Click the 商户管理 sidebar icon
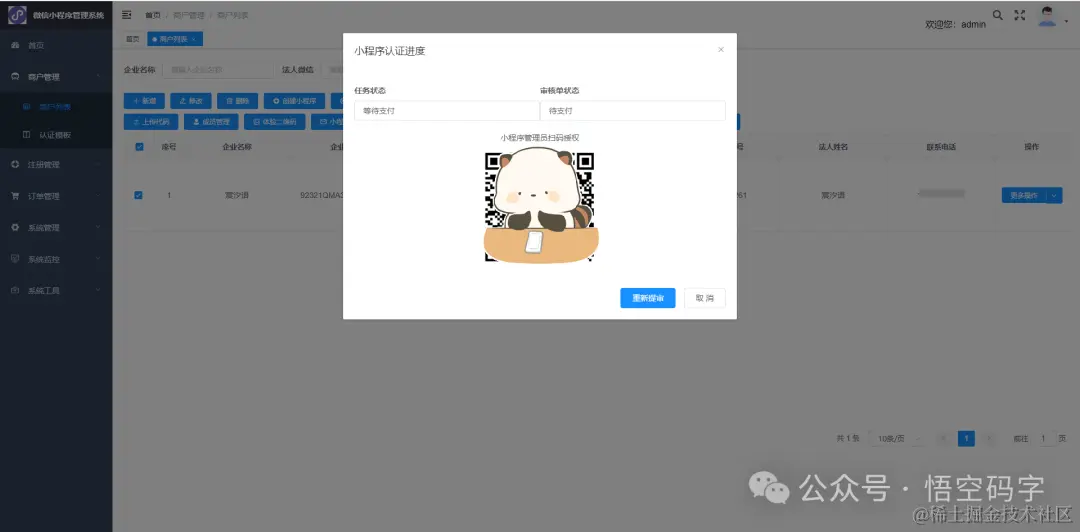 click(15, 76)
